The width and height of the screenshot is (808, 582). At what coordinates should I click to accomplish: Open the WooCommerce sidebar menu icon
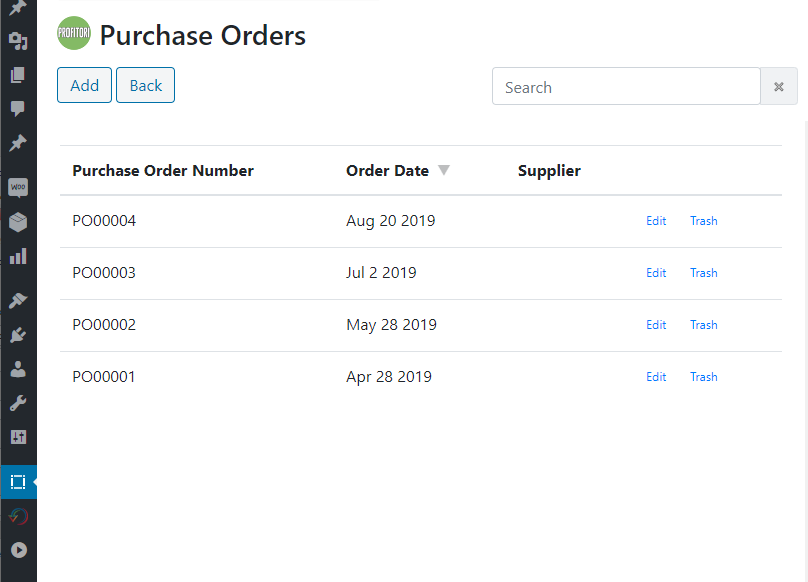[x=18, y=187]
